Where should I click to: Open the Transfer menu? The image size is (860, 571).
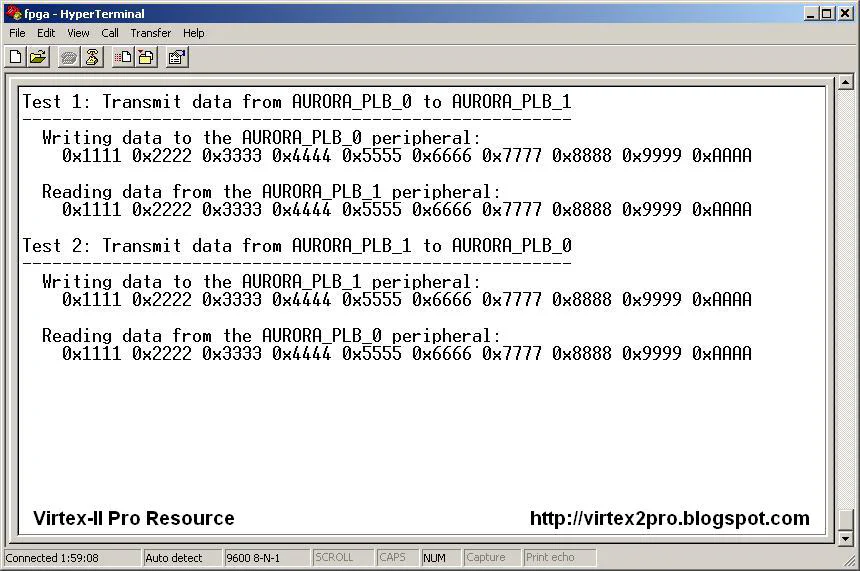coord(150,33)
